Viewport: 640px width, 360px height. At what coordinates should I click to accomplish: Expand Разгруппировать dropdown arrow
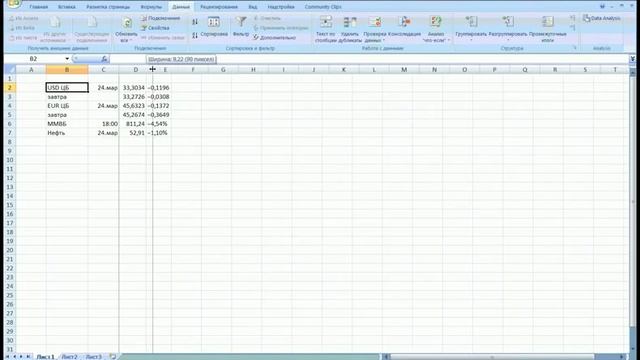tap(508, 40)
